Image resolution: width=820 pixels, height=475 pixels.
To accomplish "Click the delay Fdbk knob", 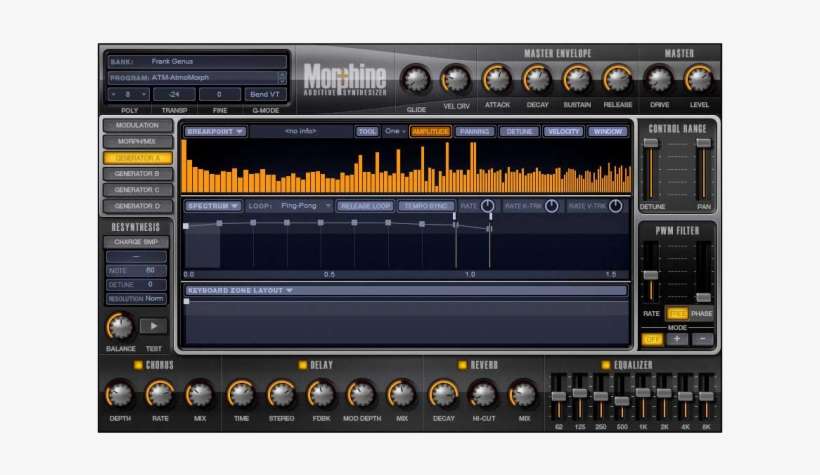I will (x=321, y=395).
